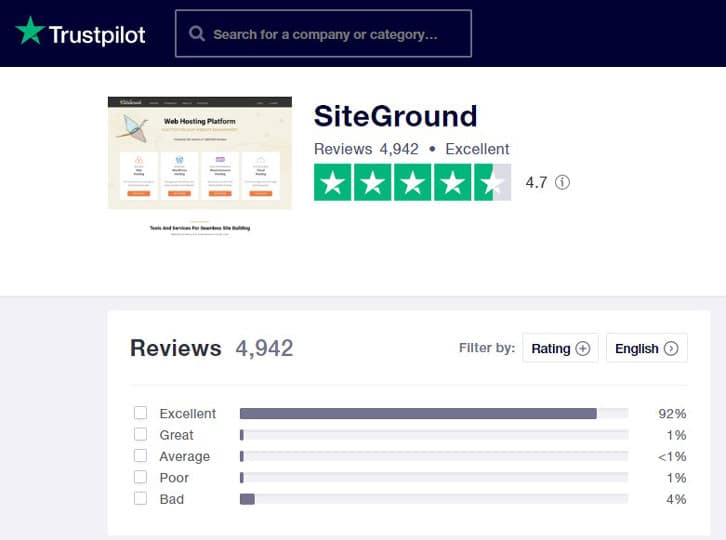The height and width of the screenshot is (540, 726).
Task: Check the Excellent rating checkbox
Action: click(x=140, y=413)
